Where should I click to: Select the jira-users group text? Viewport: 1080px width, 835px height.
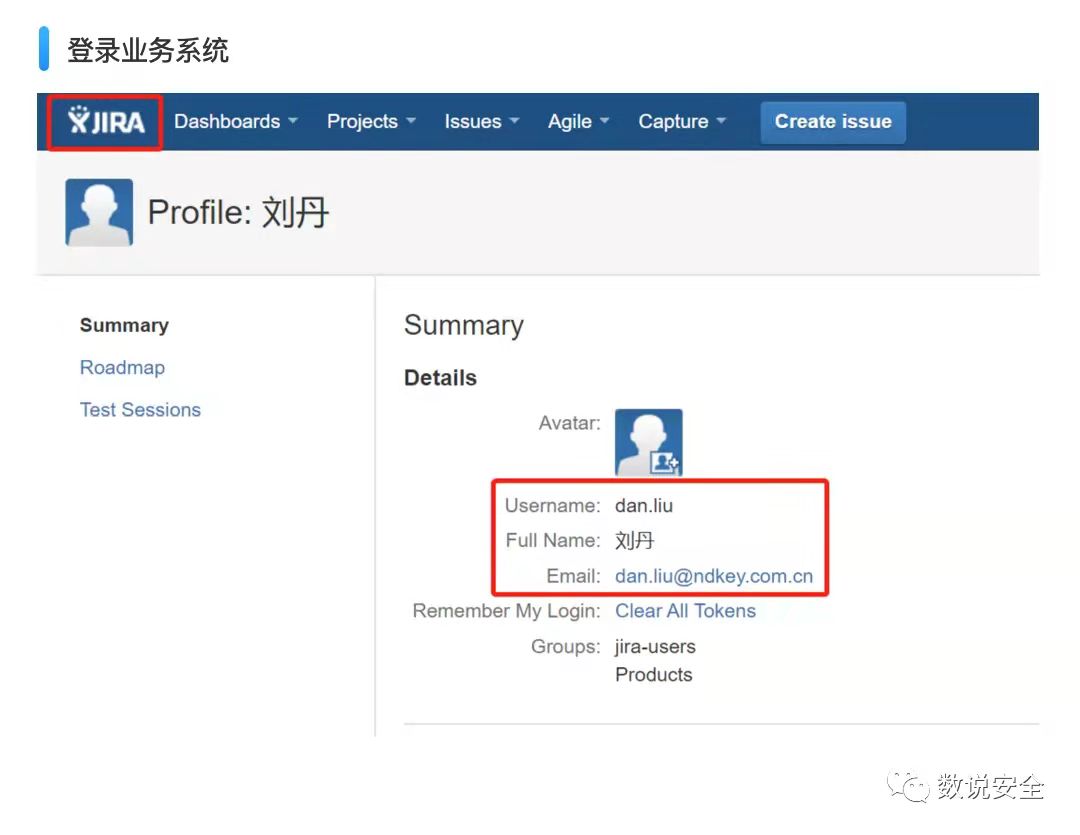click(655, 647)
